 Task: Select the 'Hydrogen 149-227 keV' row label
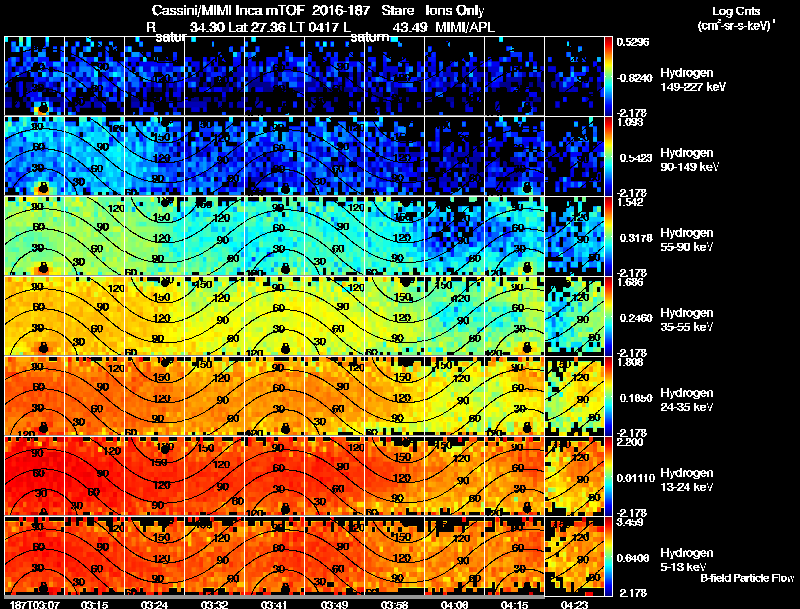pyautogui.click(x=692, y=80)
